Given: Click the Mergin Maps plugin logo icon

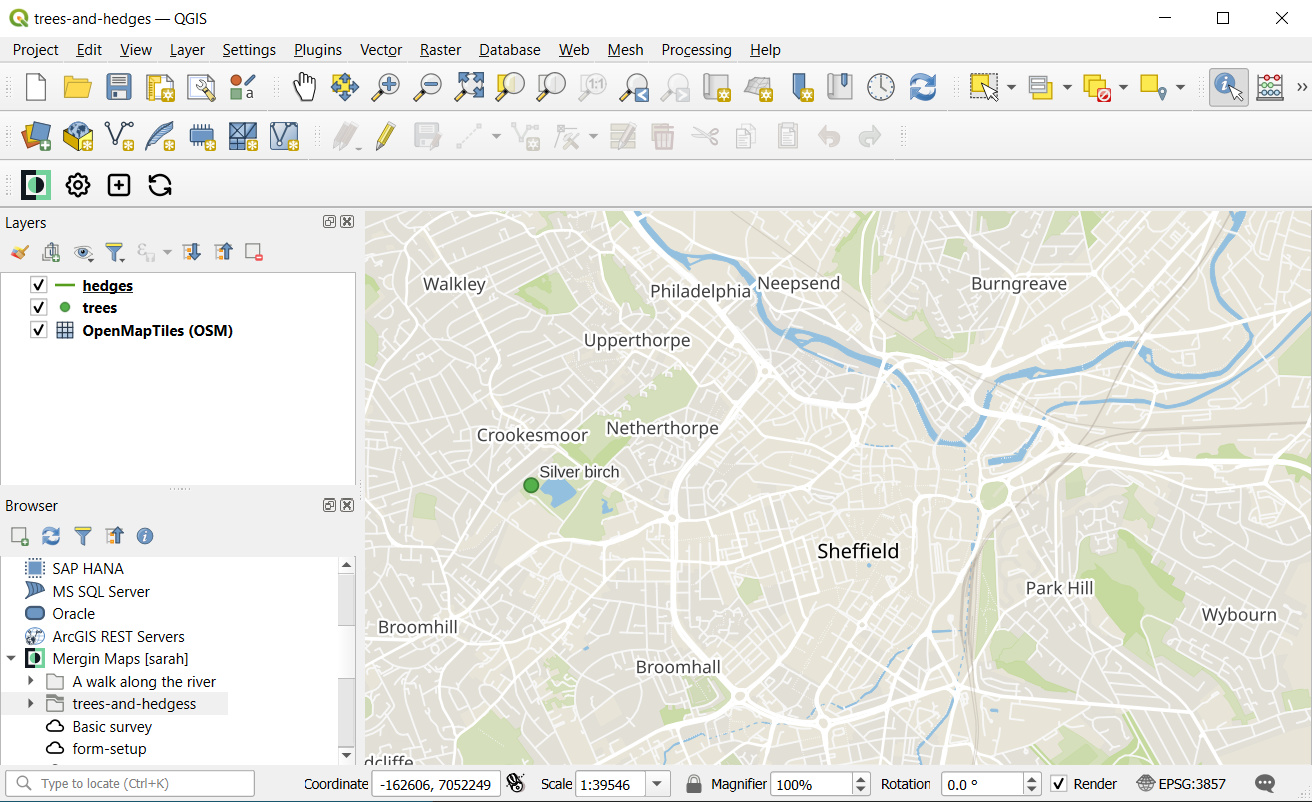Looking at the screenshot, I should tap(36, 185).
